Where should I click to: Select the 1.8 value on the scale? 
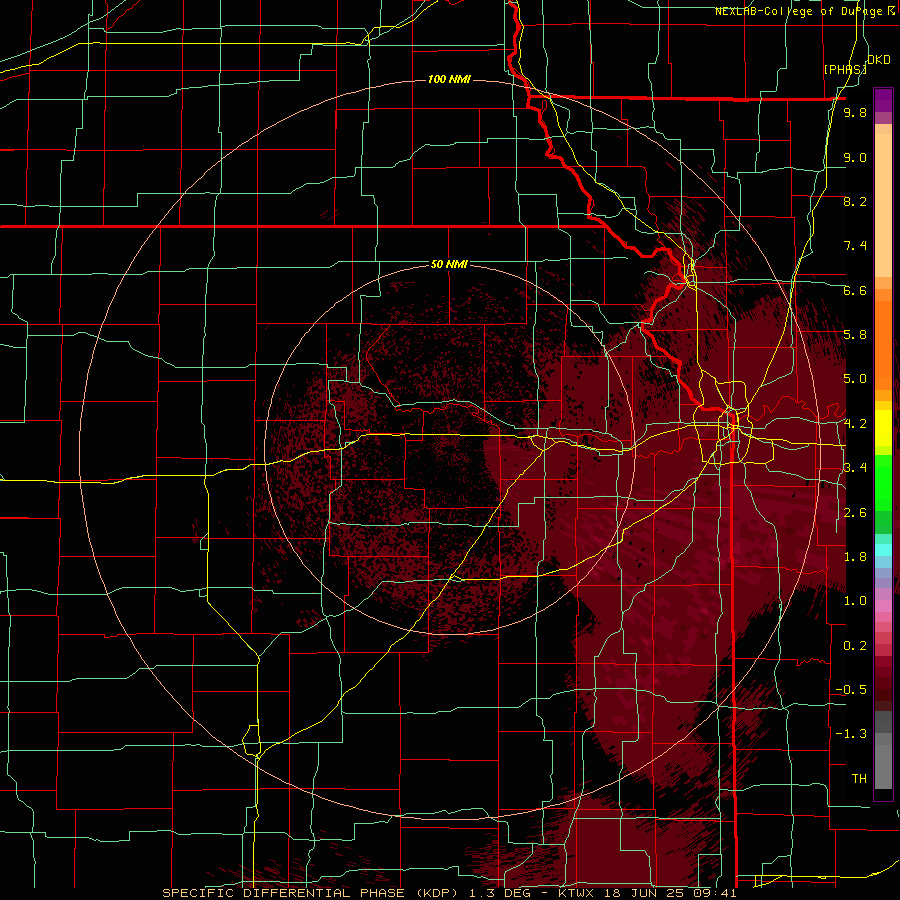[x=855, y=557]
